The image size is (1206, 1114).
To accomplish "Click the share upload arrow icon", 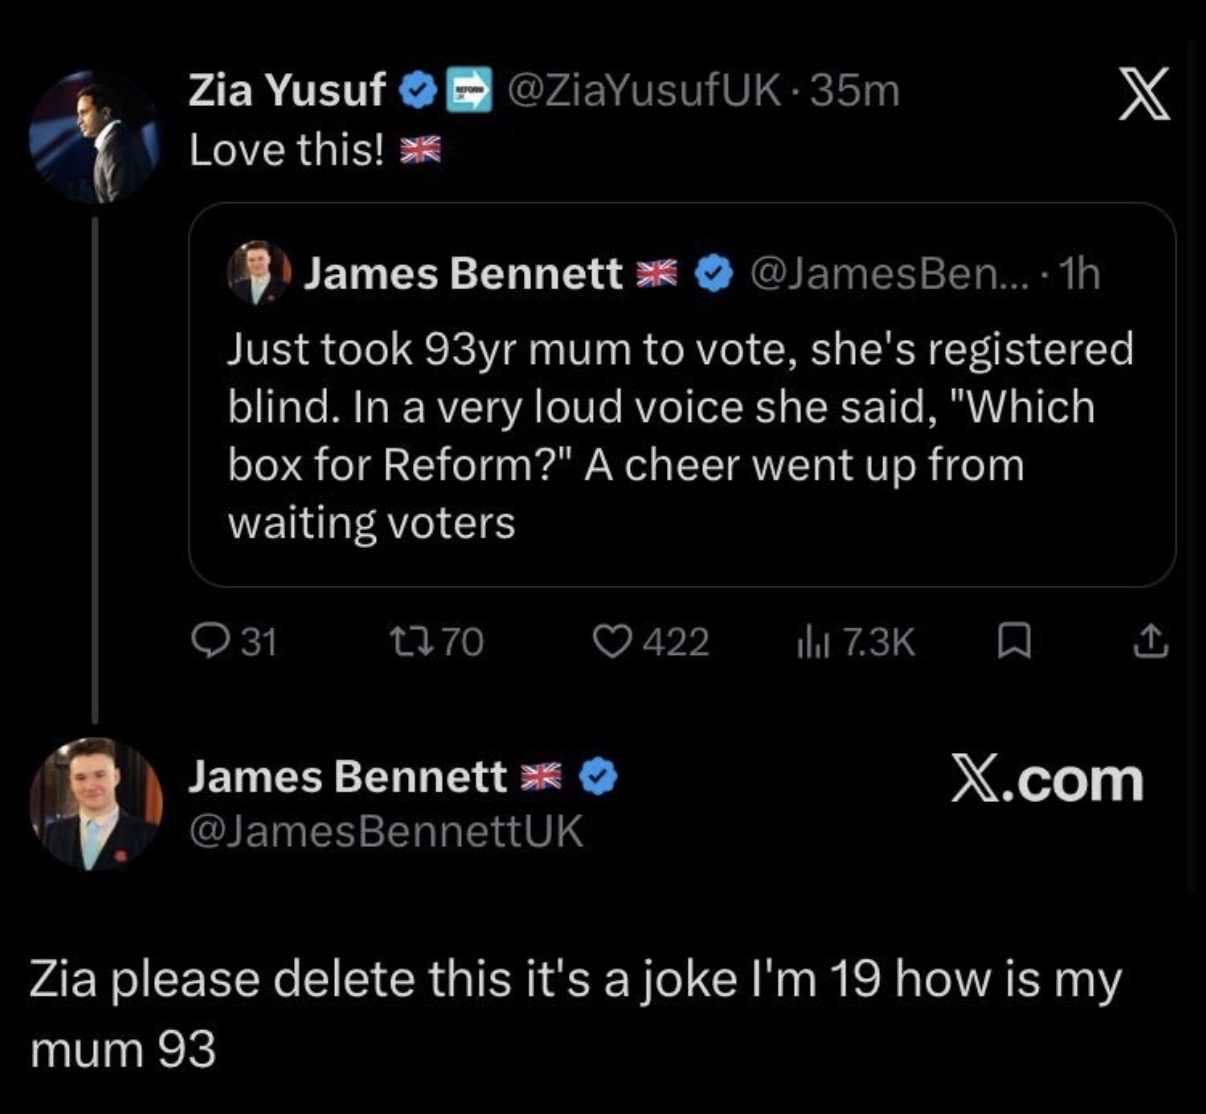I will (x=1150, y=641).
